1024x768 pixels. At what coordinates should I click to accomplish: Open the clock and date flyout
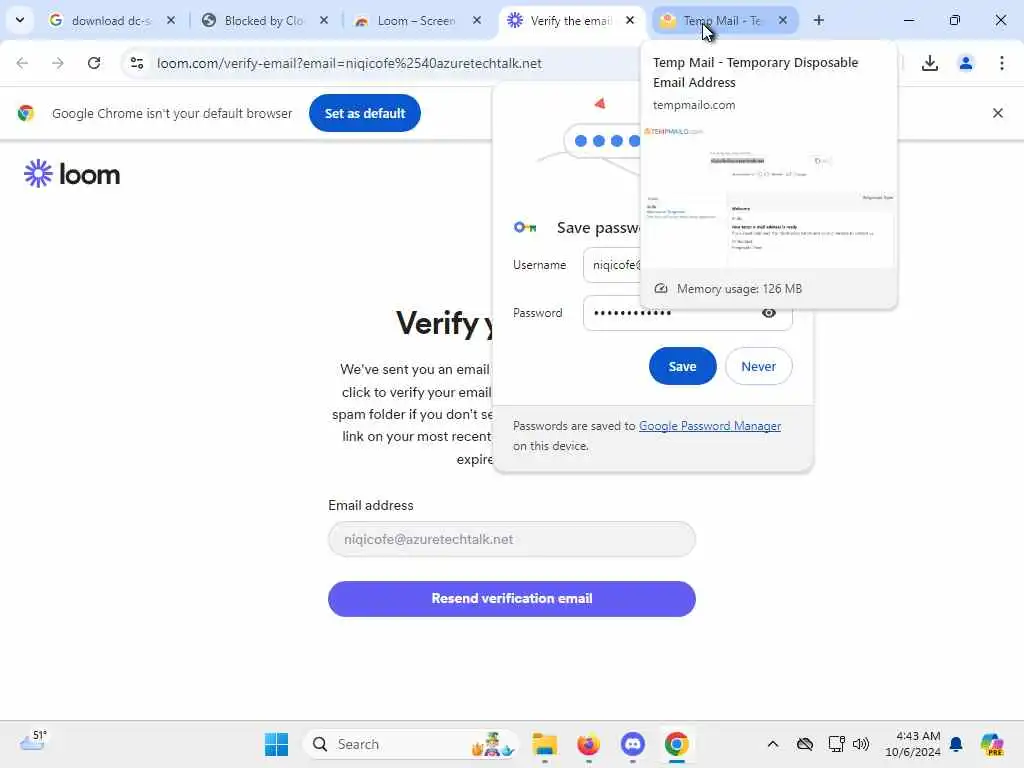click(912, 744)
